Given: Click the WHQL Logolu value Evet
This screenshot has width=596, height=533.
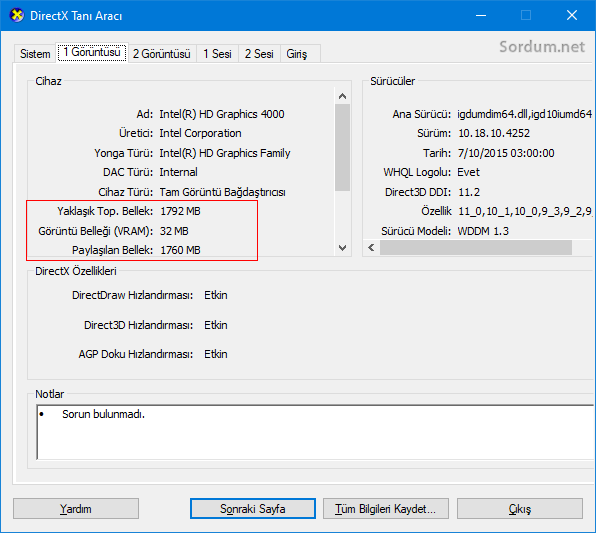Looking at the screenshot, I should point(468,172).
